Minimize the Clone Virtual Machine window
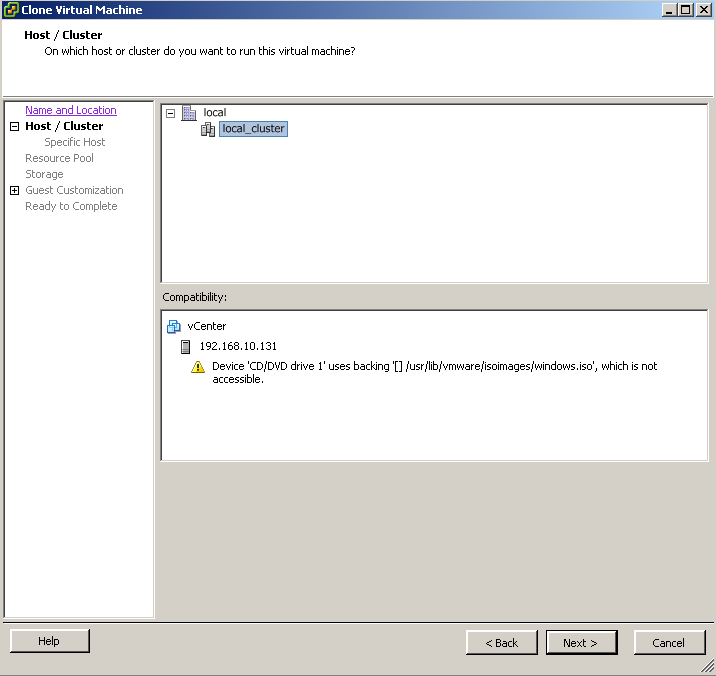This screenshot has width=716, height=676. coord(669,10)
